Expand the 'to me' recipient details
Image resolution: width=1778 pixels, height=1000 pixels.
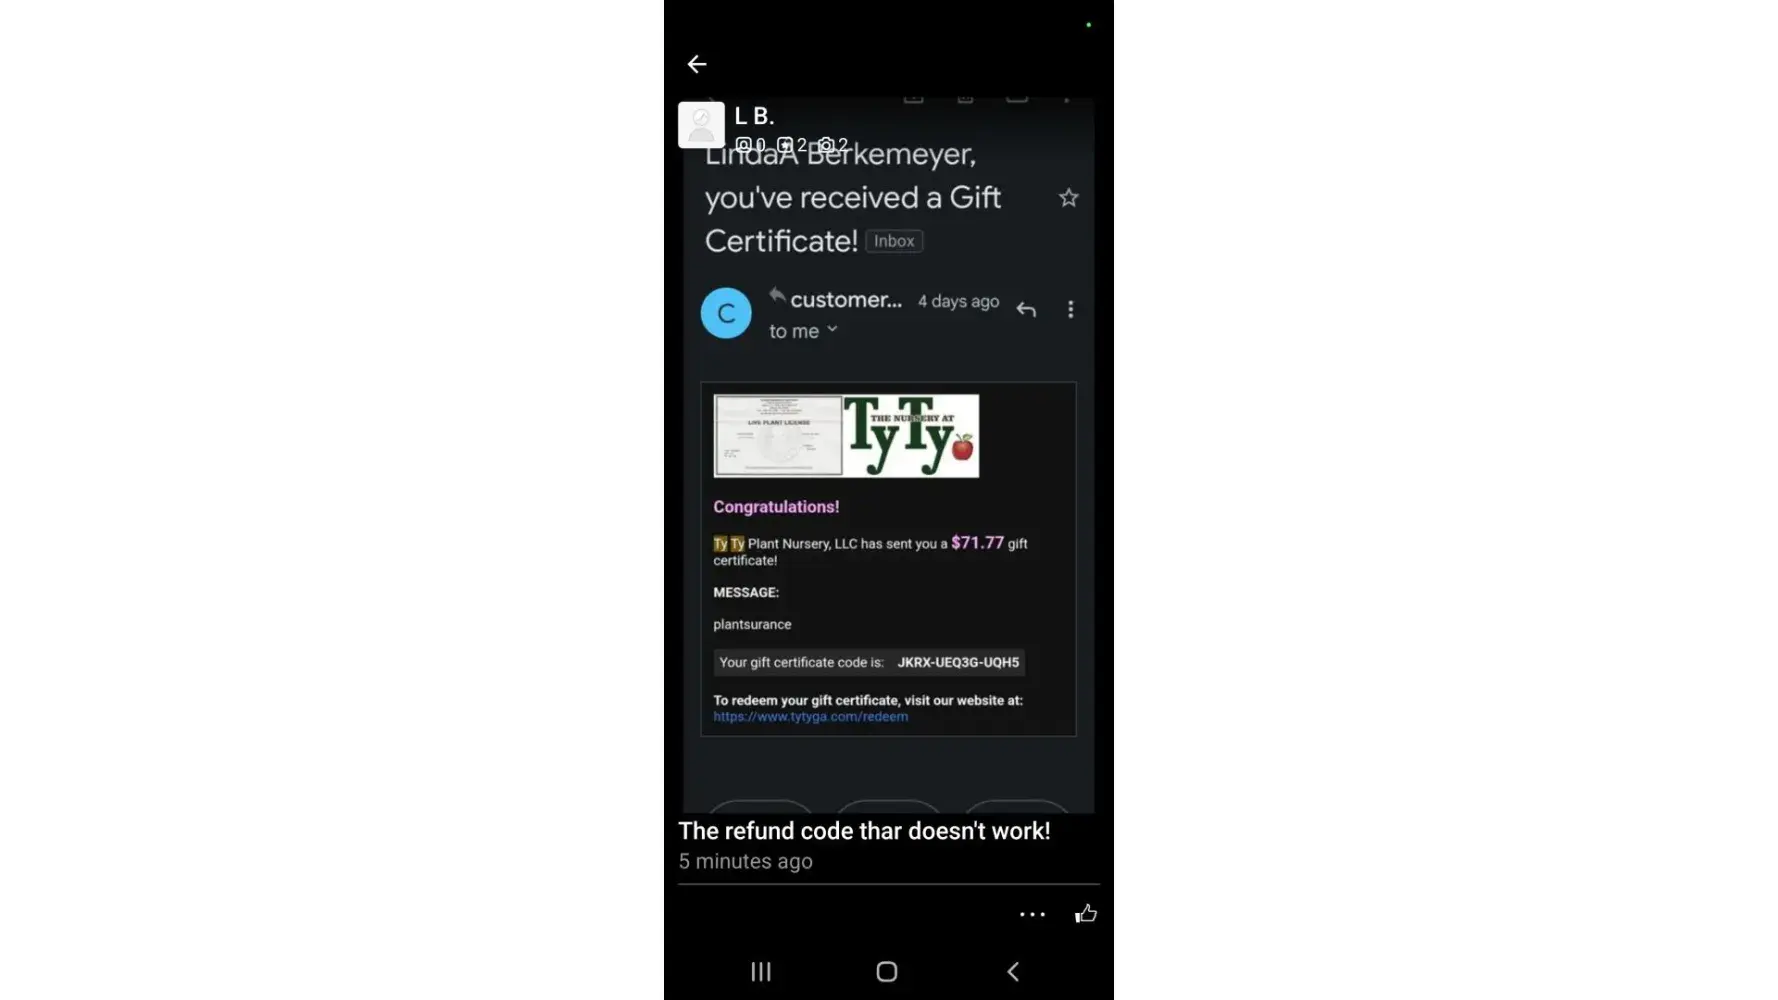point(803,331)
